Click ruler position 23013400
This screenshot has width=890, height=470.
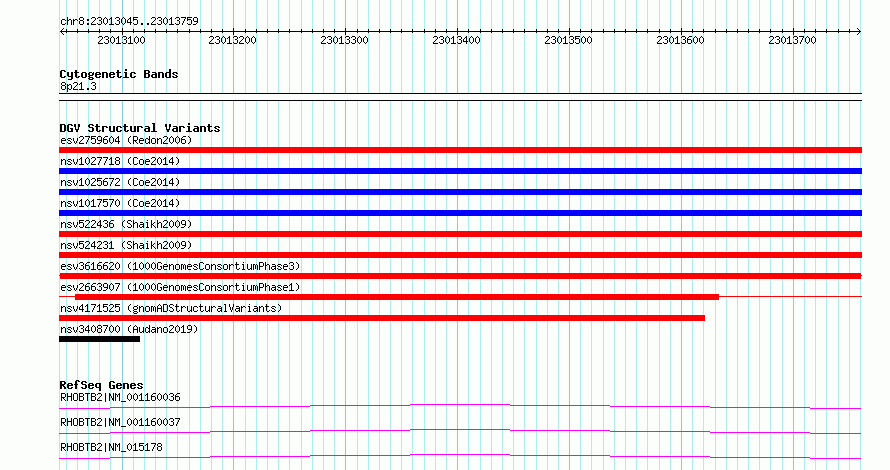click(456, 40)
